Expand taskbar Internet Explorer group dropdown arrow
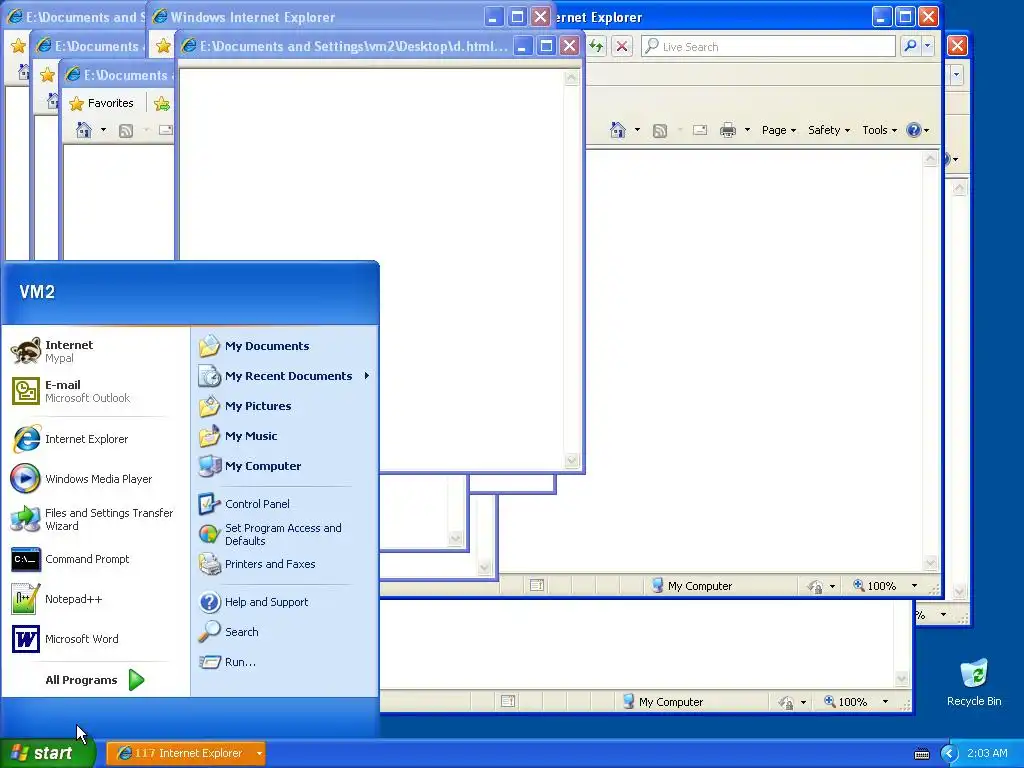Screen dimensions: 1024x768 (259, 753)
